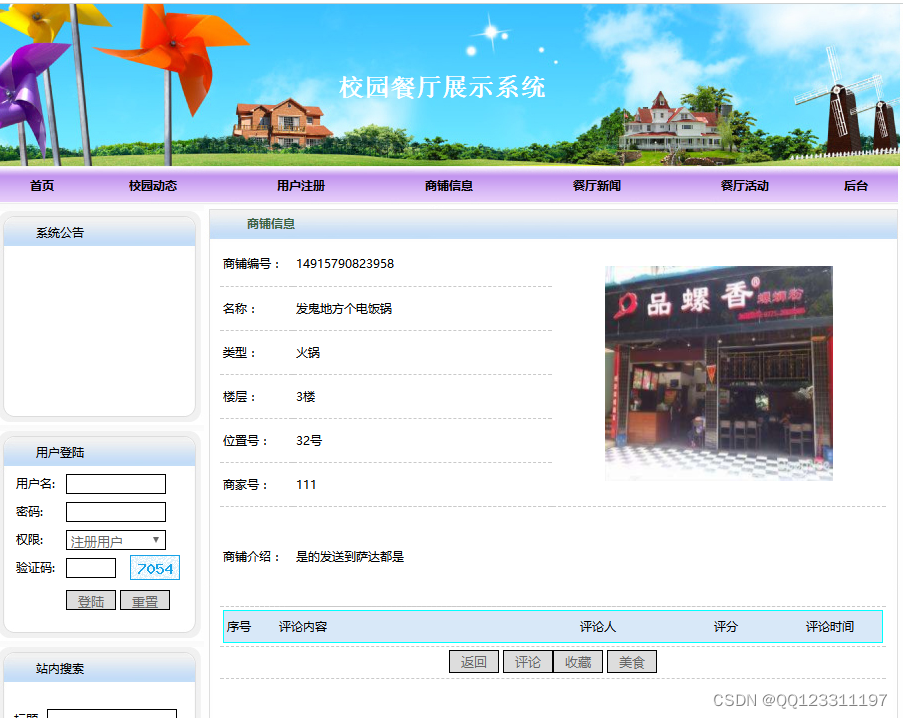Open the 餐厅新闻 menu item
The width and height of the screenshot is (903, 718).
click(597, 185)
